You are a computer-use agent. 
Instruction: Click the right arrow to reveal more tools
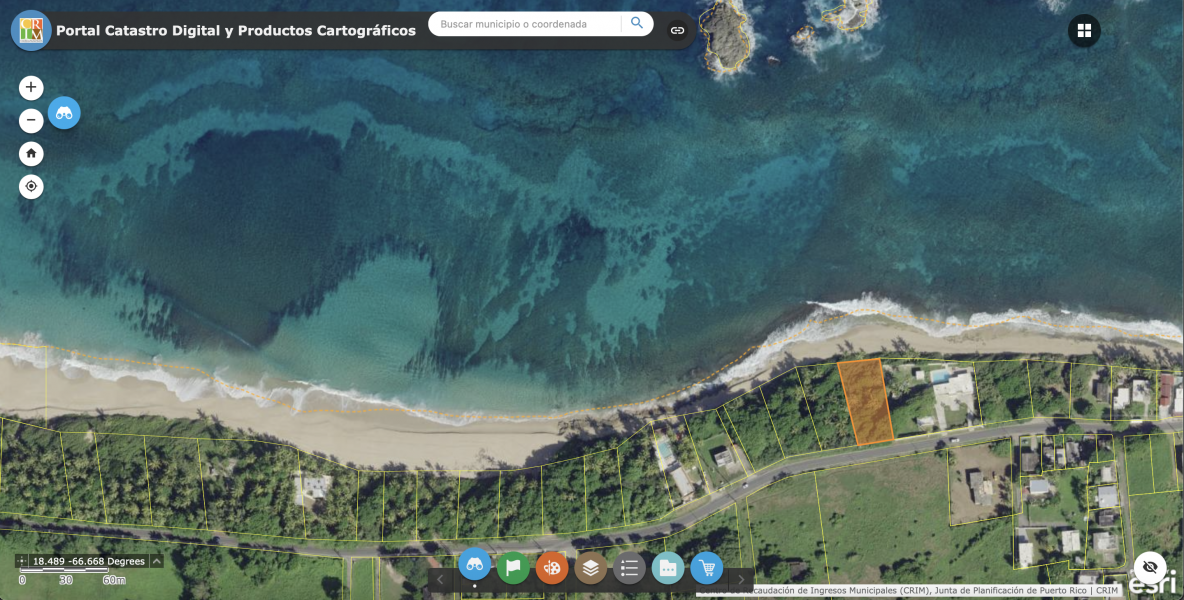click(740, 578)
